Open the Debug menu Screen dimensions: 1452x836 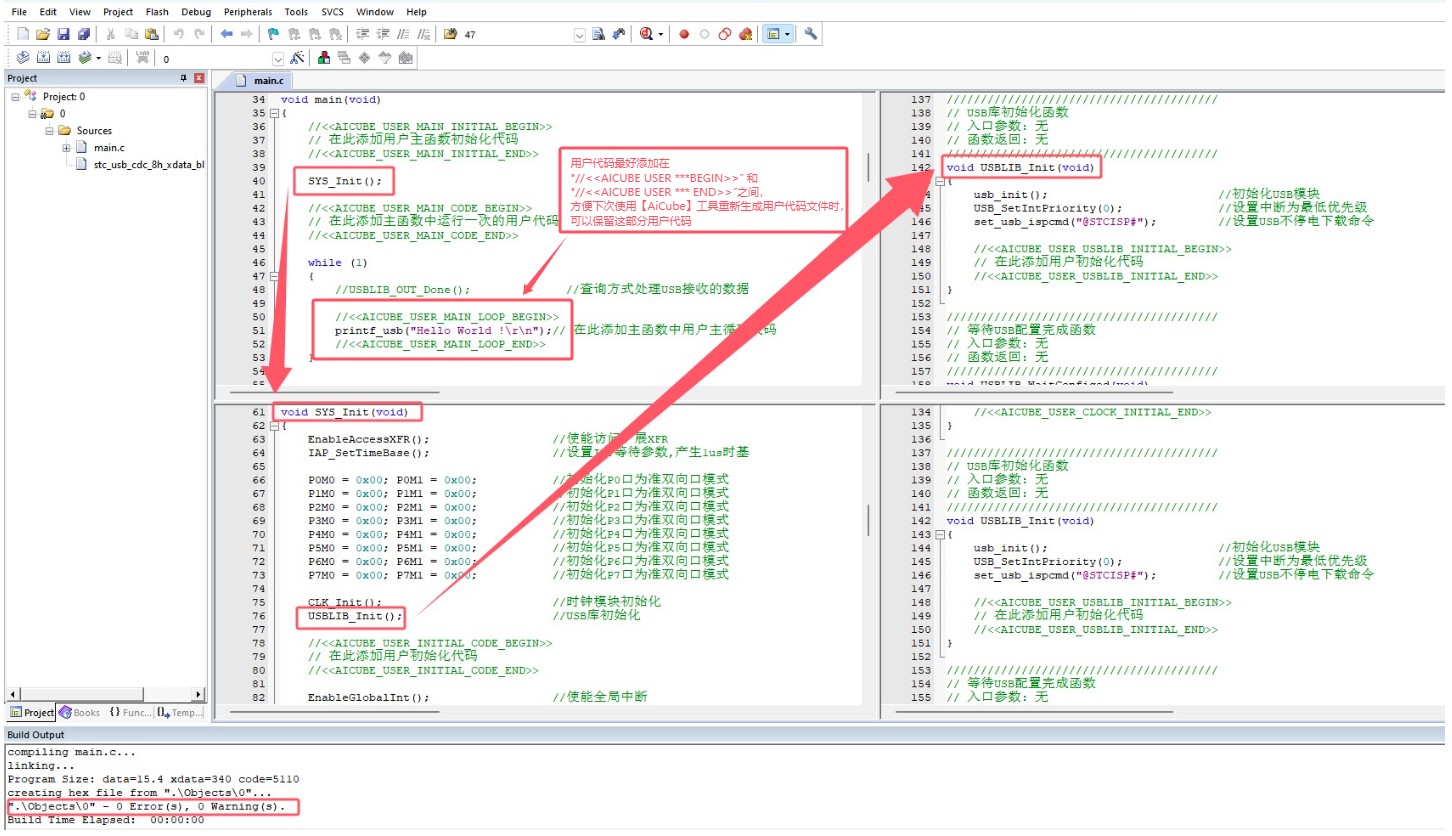click(196, 12)
